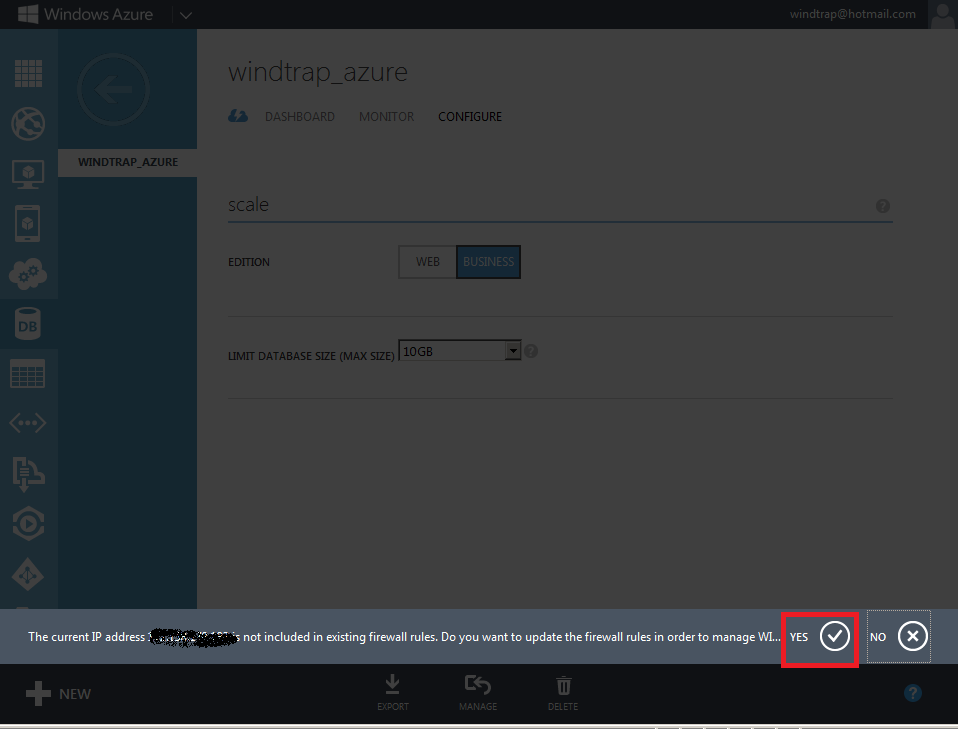Click the LIMIT DATABASE SIZE (MAX SIZE) label
This screenshot has height=729, width=958.
point(311,356)
